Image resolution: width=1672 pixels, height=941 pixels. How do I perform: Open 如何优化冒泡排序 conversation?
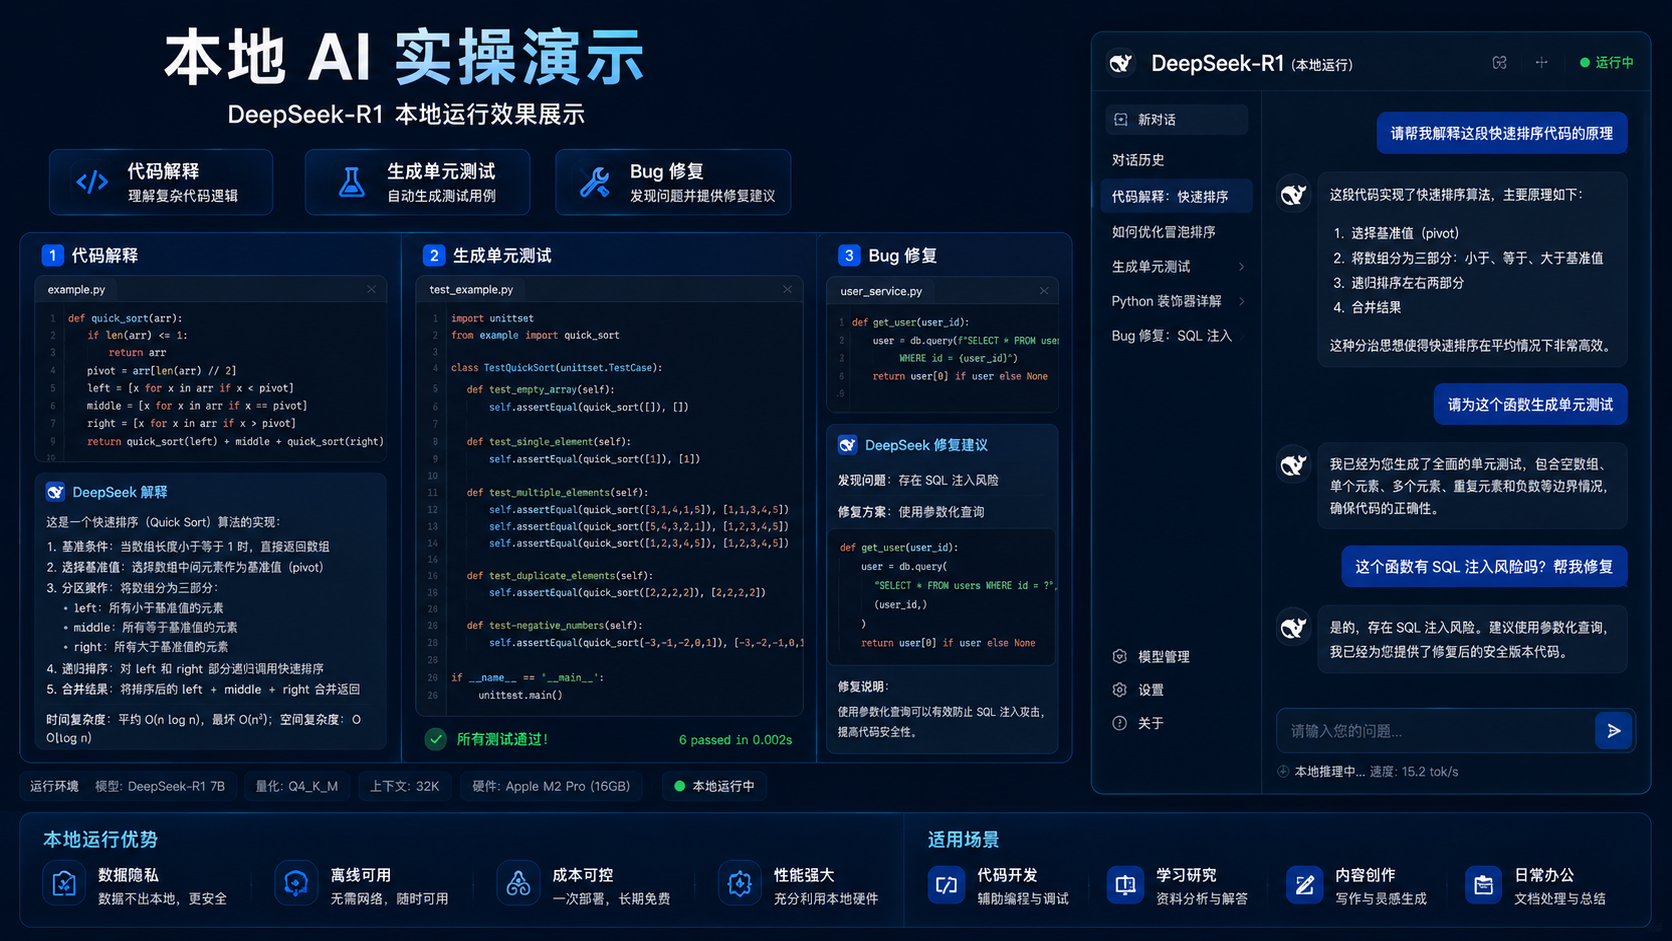coord(1164,231)
